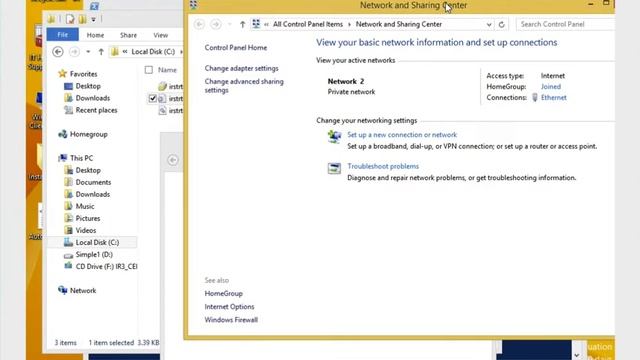
Task: Select Pictures folder under This PC
Action: pos(88,218)
